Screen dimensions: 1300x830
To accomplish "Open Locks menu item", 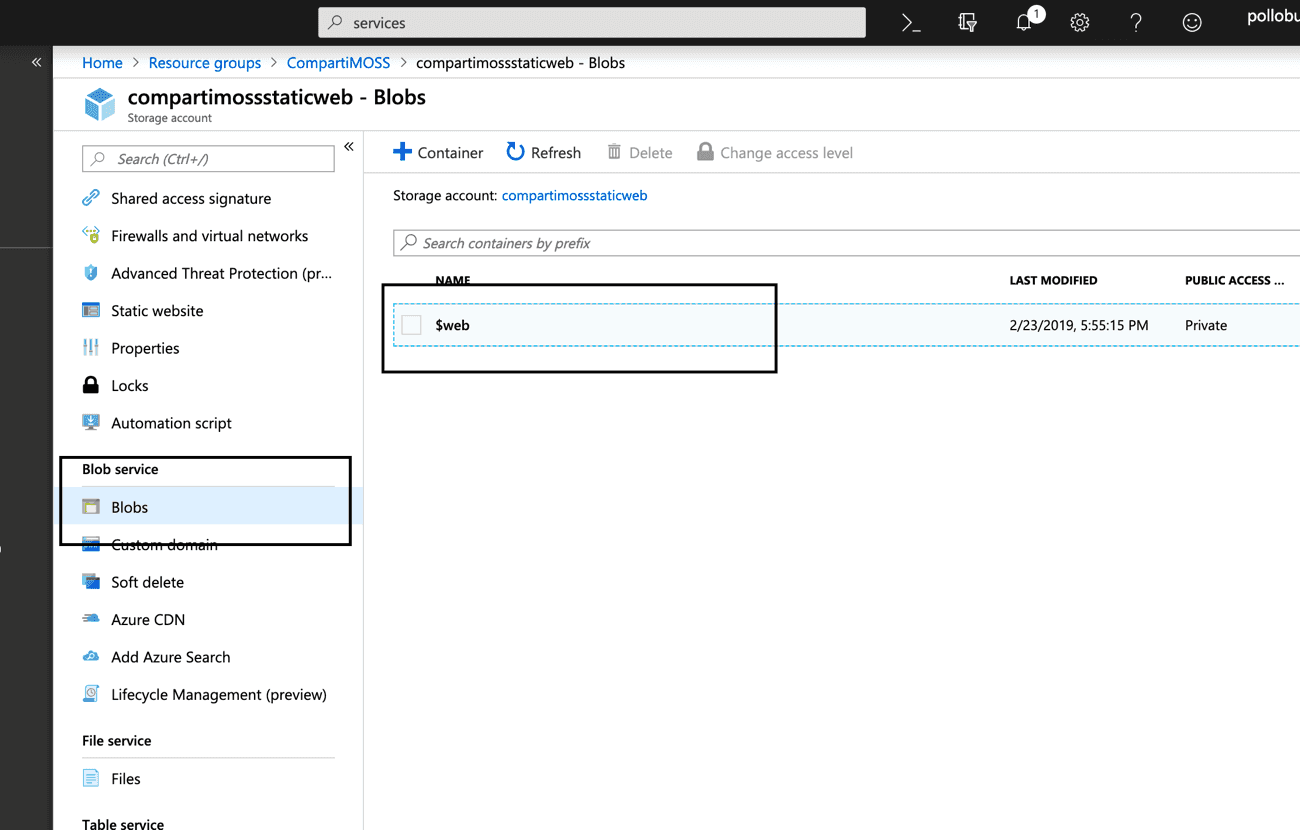I will [129, 385].
